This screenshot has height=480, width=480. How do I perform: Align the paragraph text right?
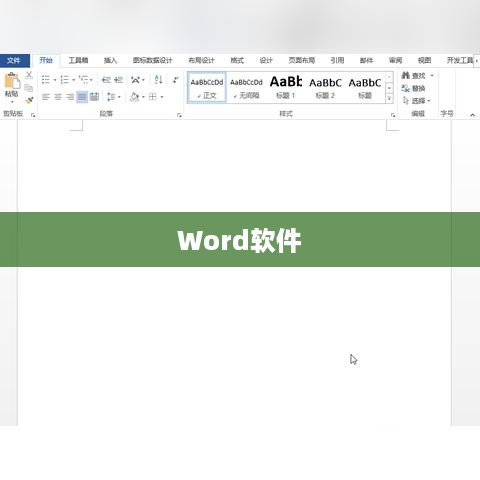point(70,97)
